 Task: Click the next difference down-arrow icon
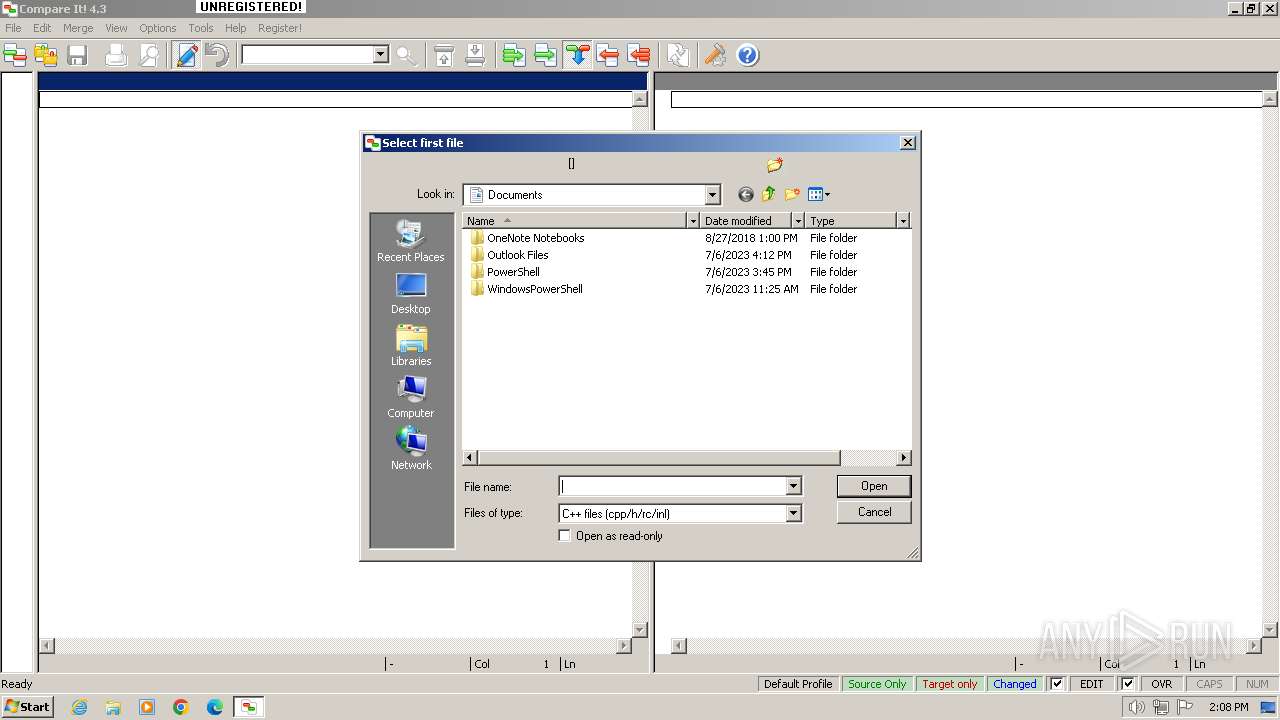point(475,55)
